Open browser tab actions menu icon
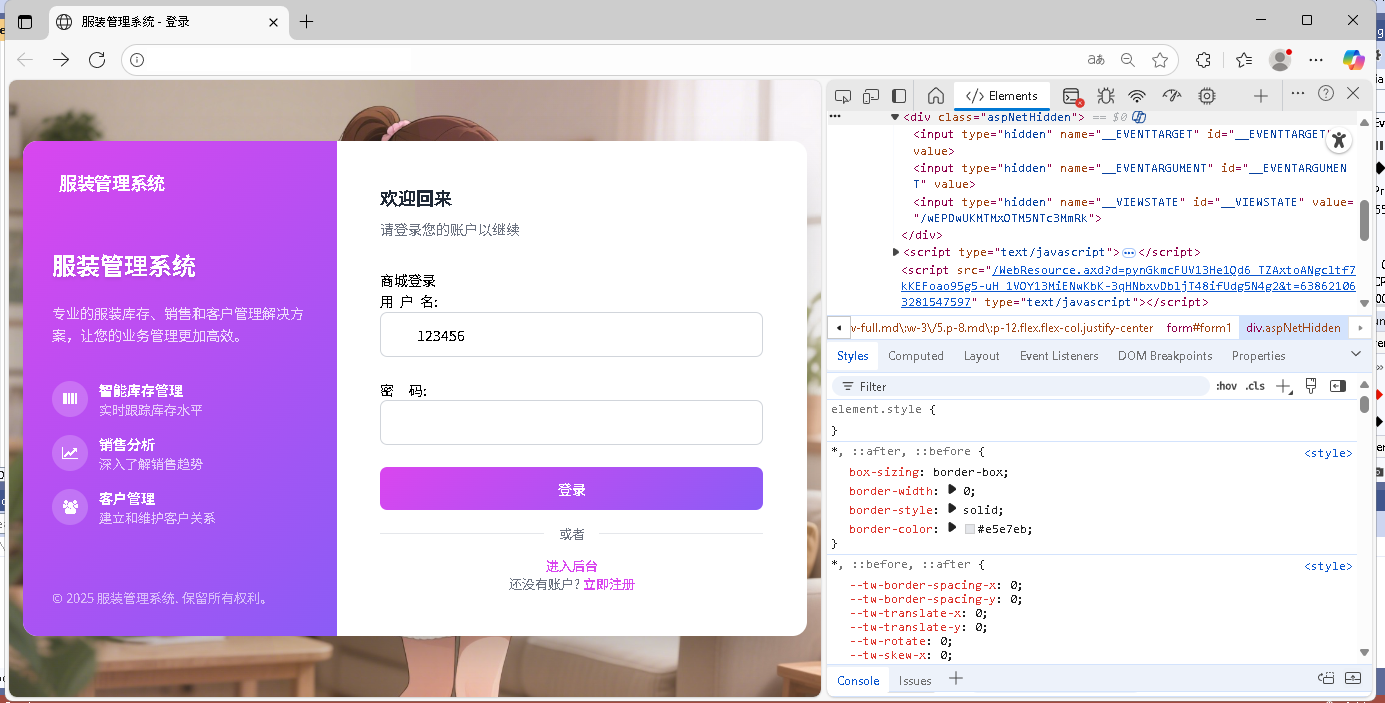Viewport: 1385px width, 703px height. click(25, 21)
